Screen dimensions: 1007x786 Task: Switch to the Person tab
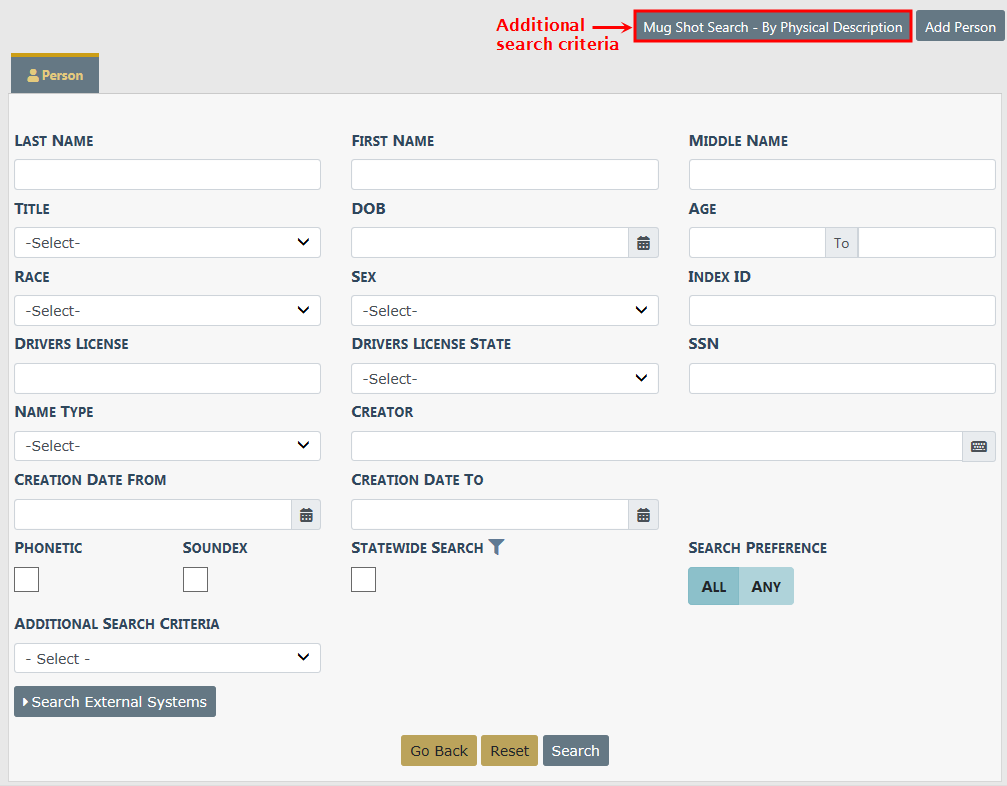tap(55, 75)
